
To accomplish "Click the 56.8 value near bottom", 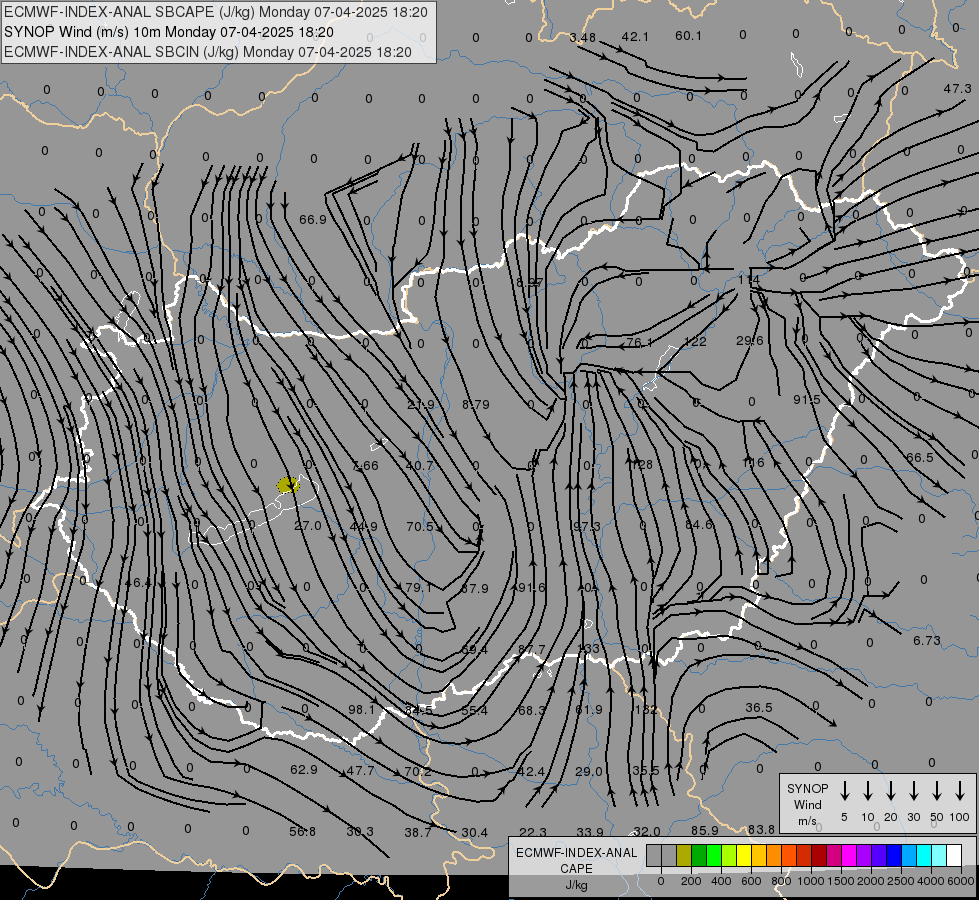I will pos(303,831).
